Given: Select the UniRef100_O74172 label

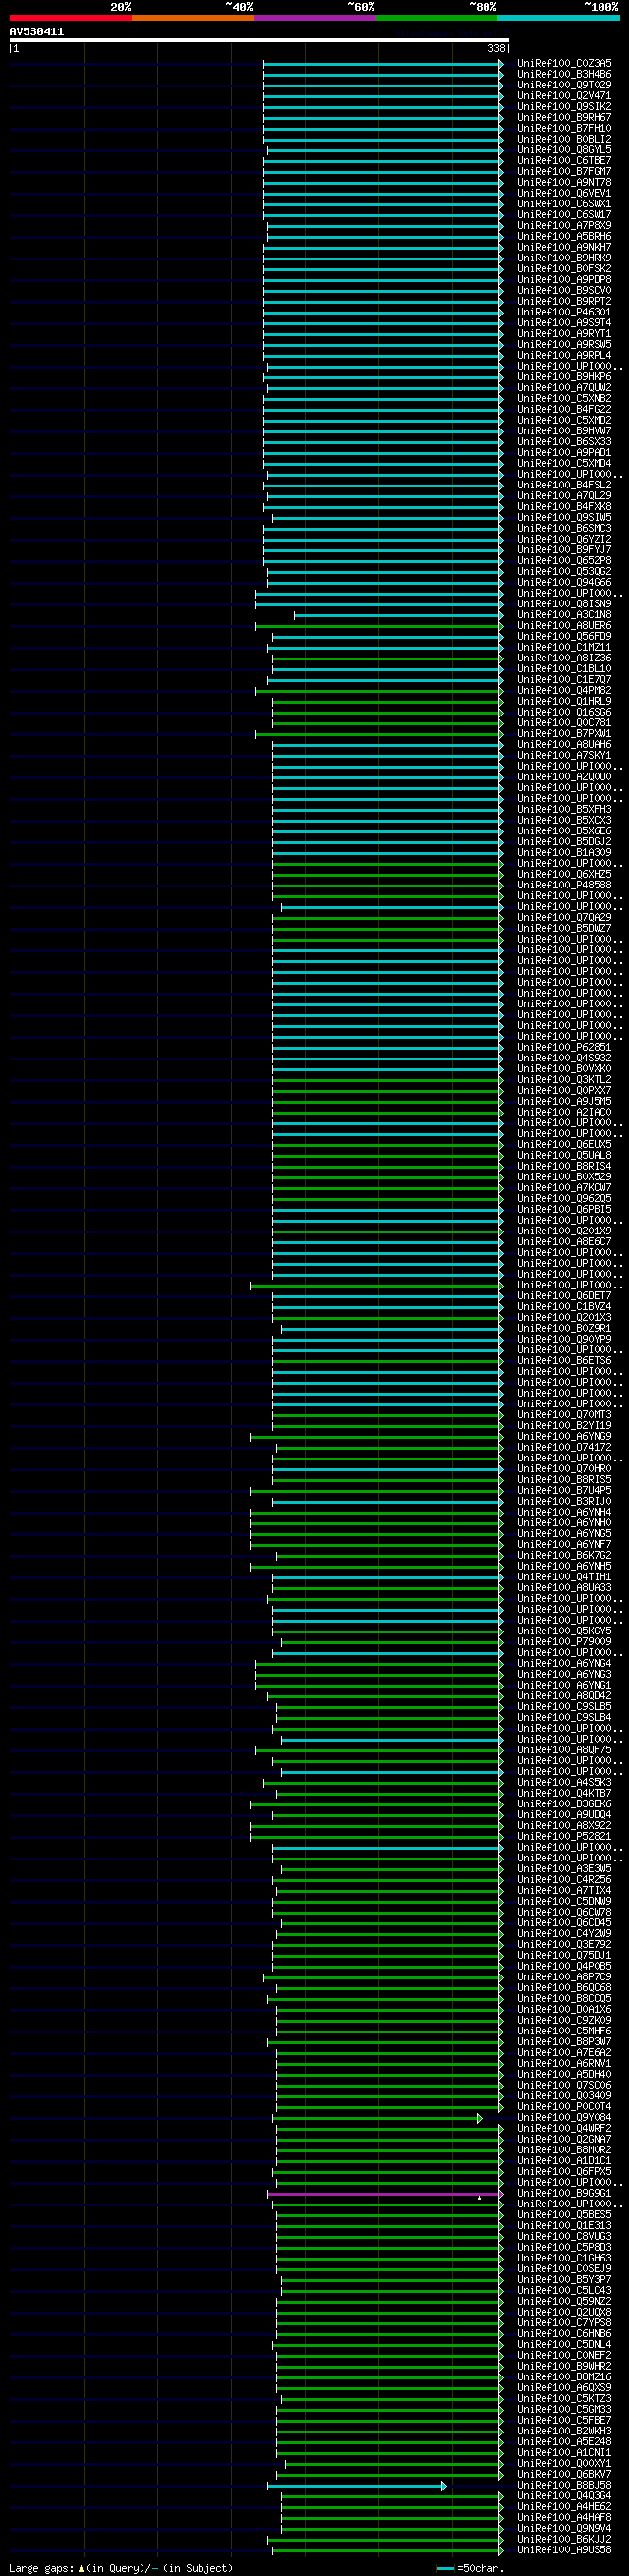Looking at the screenshot, I should pyautogui.click(x=564, y=1448).
